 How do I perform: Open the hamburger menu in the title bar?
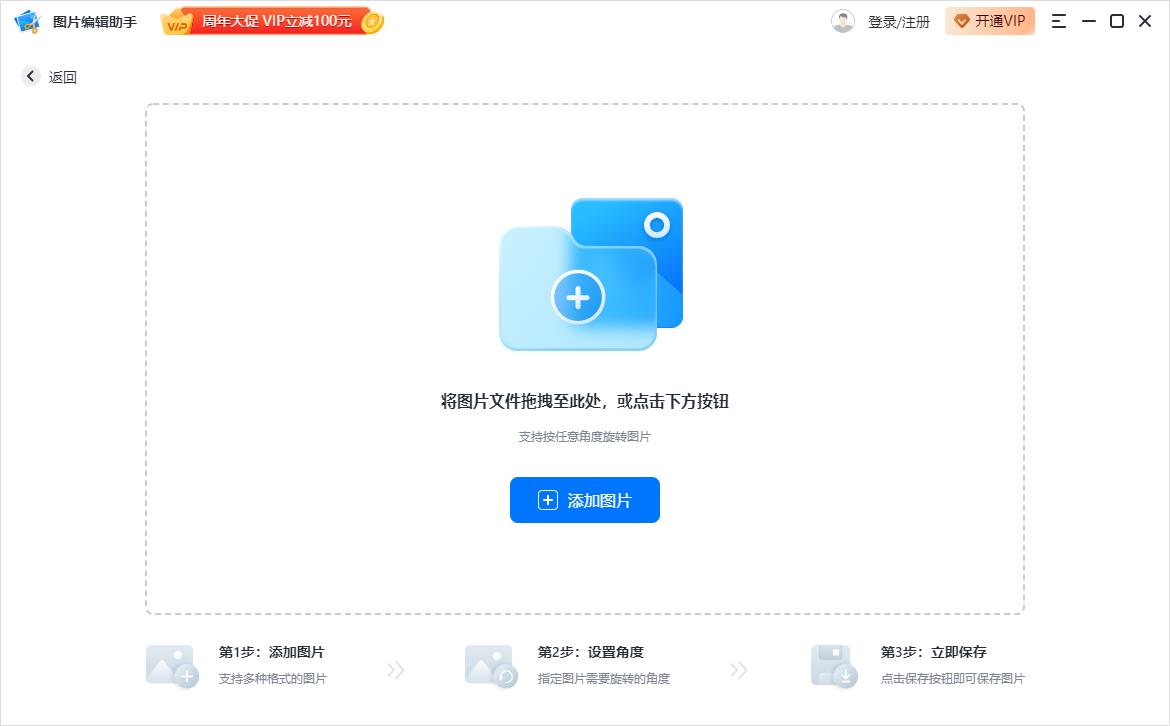pos(1057,20)
